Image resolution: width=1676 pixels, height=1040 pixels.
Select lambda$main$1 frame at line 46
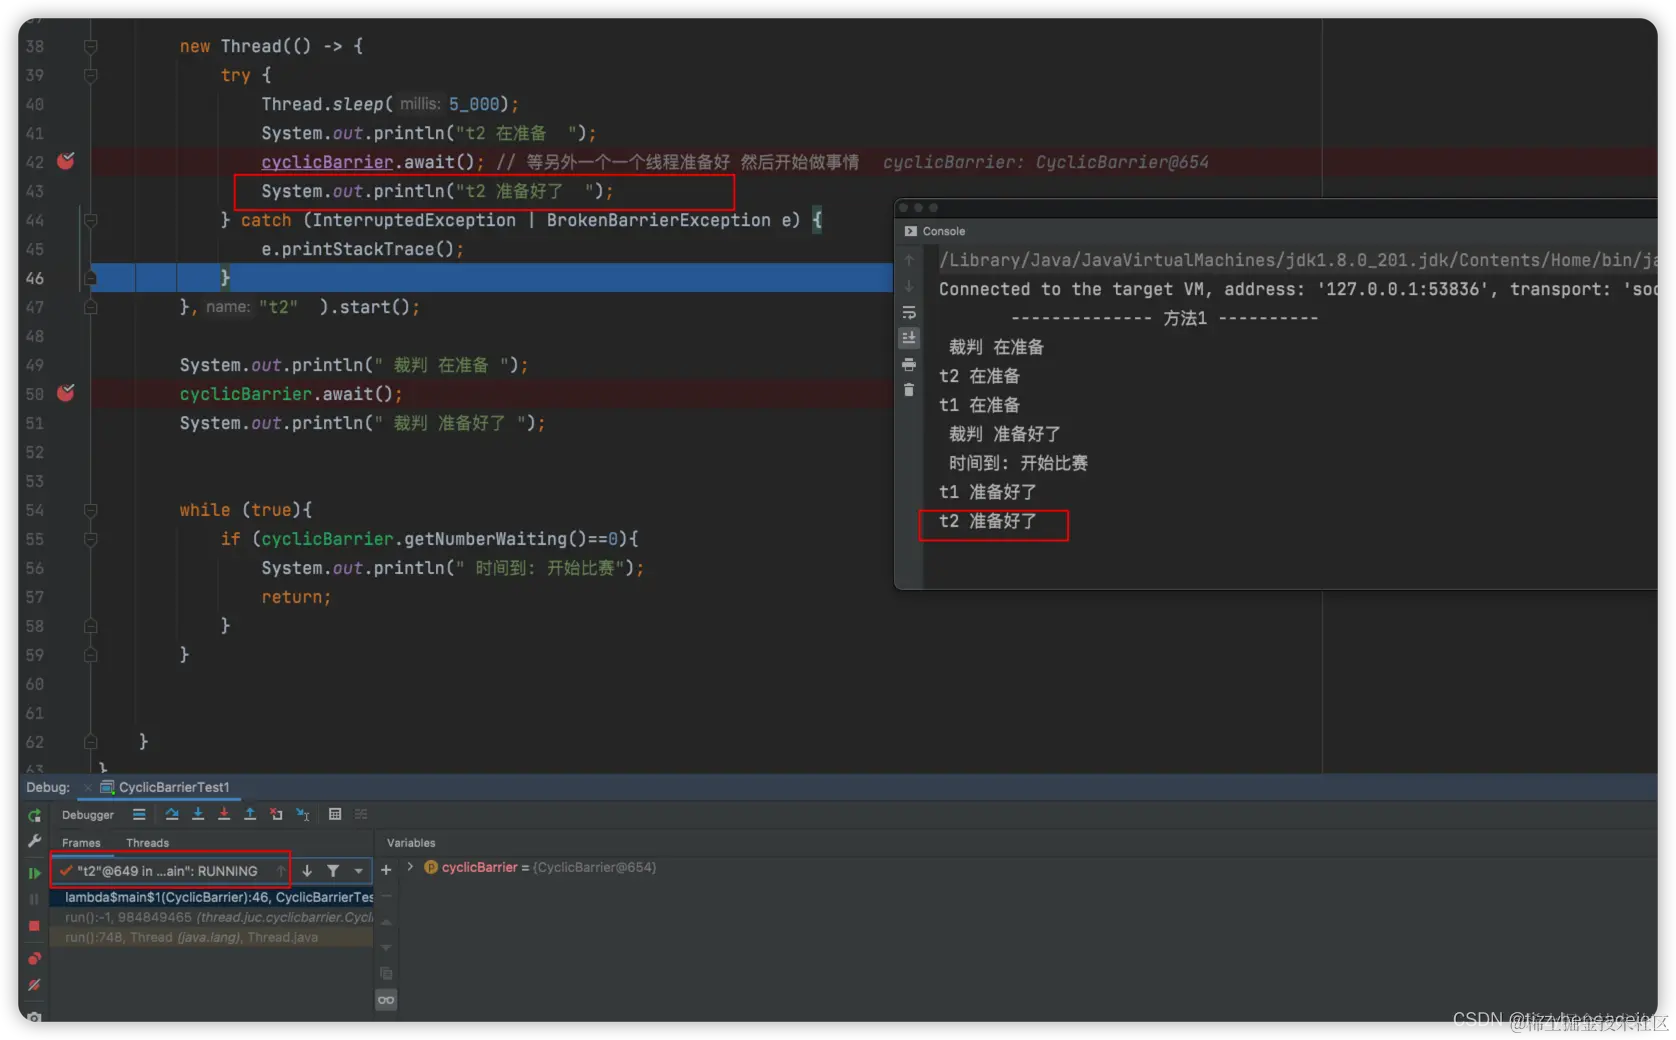pyautogui.click(x=212, y=897)
